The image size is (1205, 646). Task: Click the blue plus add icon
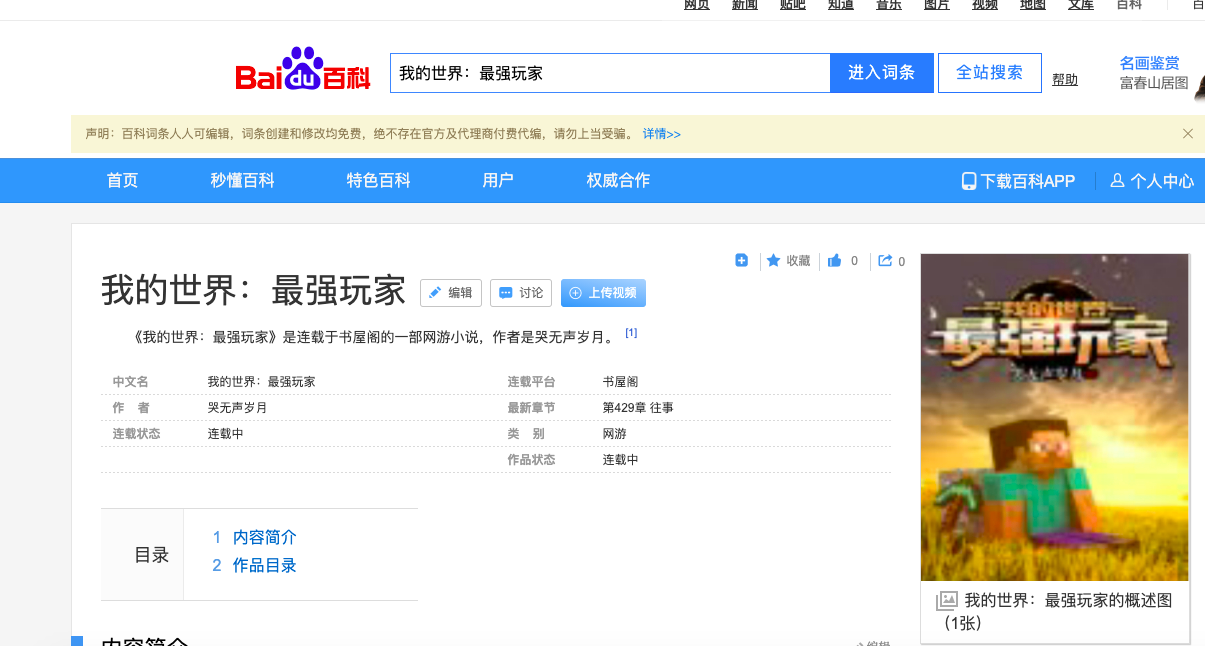pos(742,260)
